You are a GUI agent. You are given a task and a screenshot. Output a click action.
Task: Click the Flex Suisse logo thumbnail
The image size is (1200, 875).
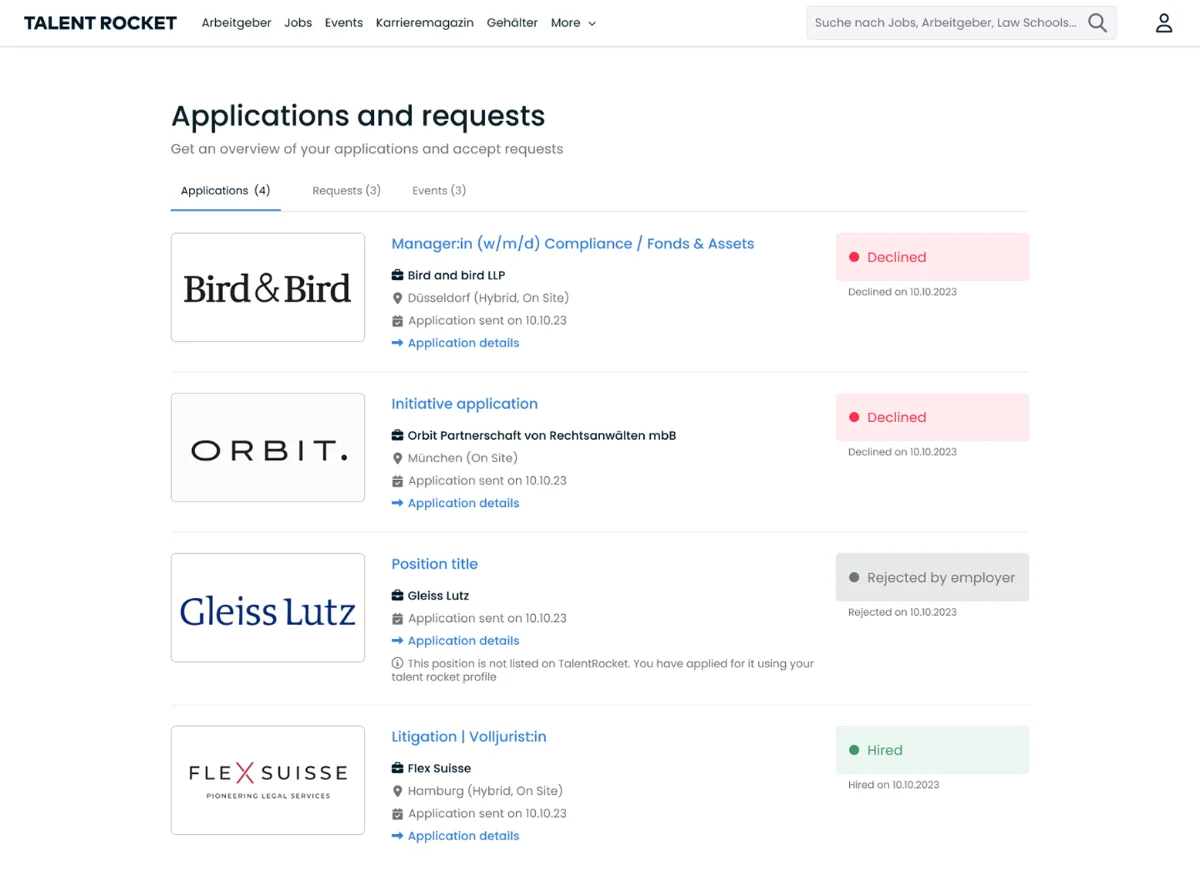268,780
